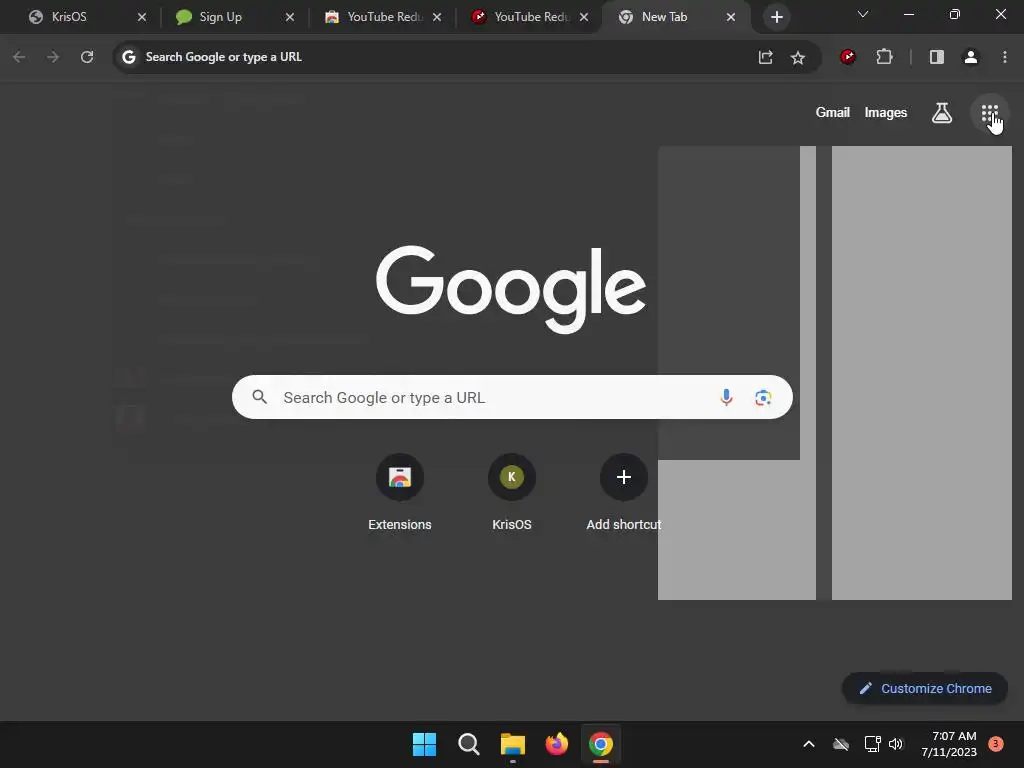Viewport: 1024px width, 768px height.
Task: Click the Google logo
Action: [x=511, y=288]
